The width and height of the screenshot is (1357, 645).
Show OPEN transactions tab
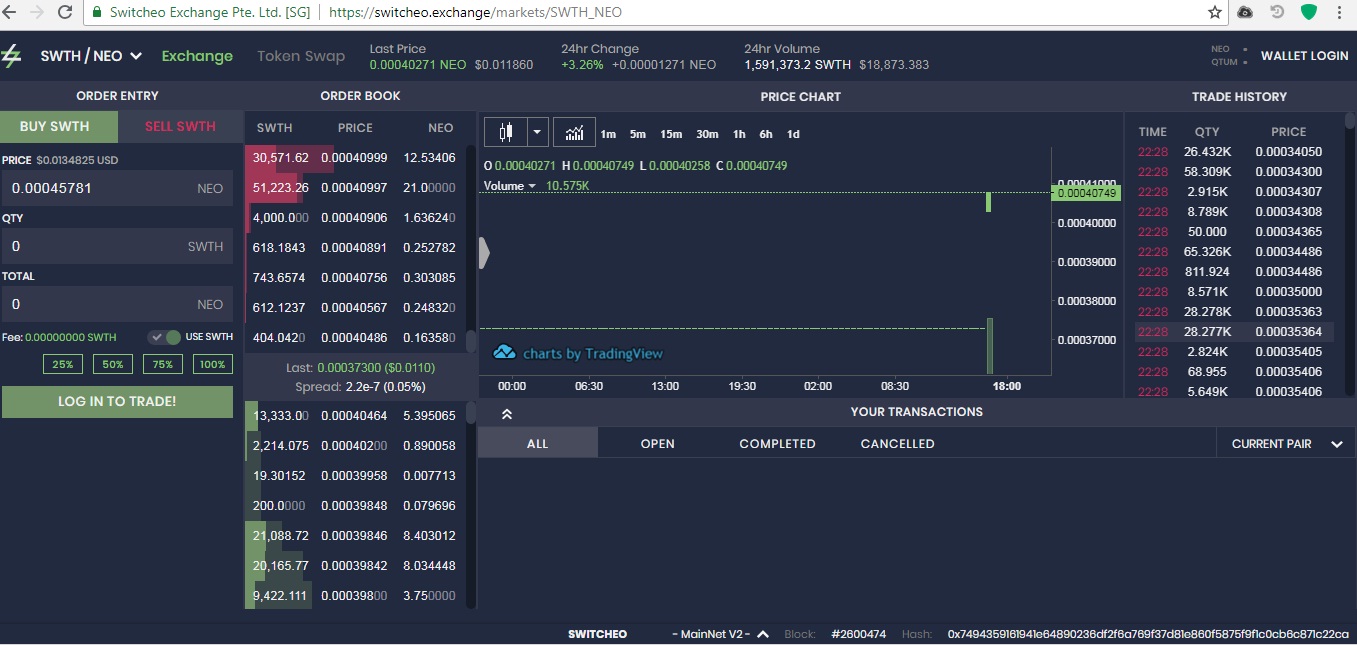click(658, 443)
